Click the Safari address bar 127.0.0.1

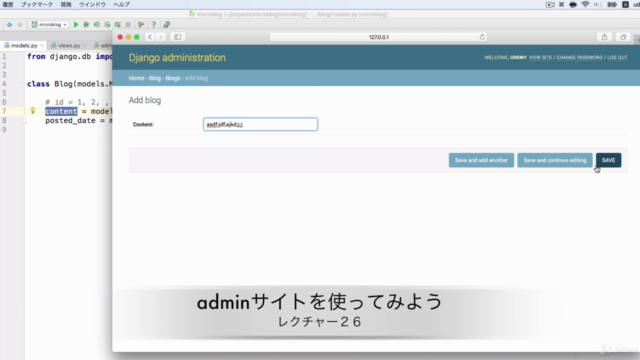(x=378, y=37)
